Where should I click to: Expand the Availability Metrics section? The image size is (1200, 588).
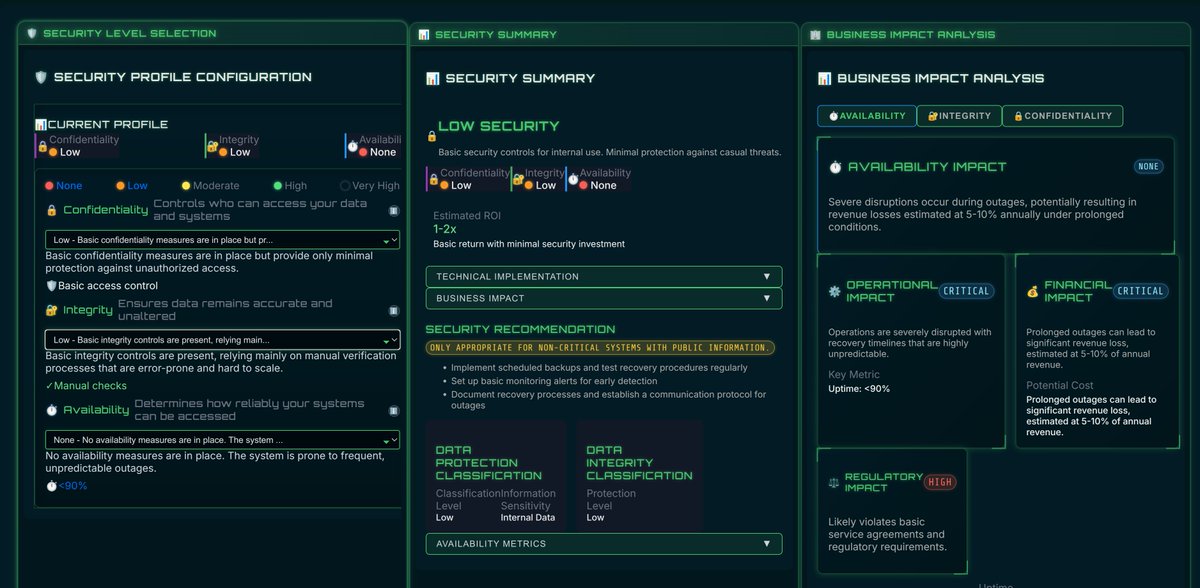click(x=604, y=544)
